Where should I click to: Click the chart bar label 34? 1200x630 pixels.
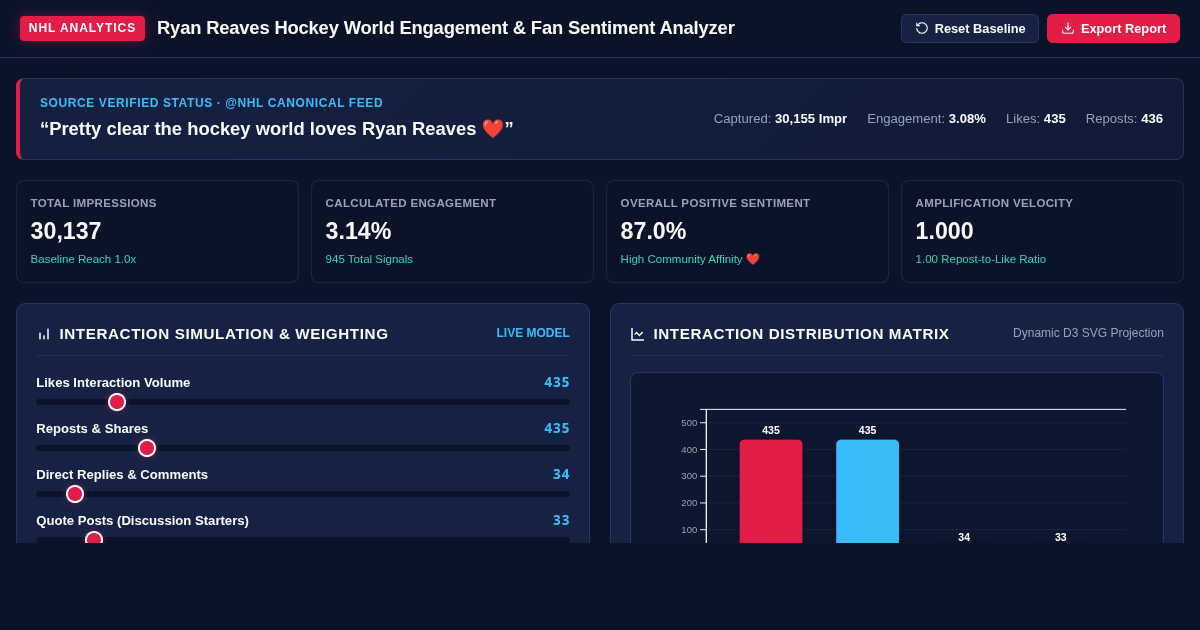(964, 537)
